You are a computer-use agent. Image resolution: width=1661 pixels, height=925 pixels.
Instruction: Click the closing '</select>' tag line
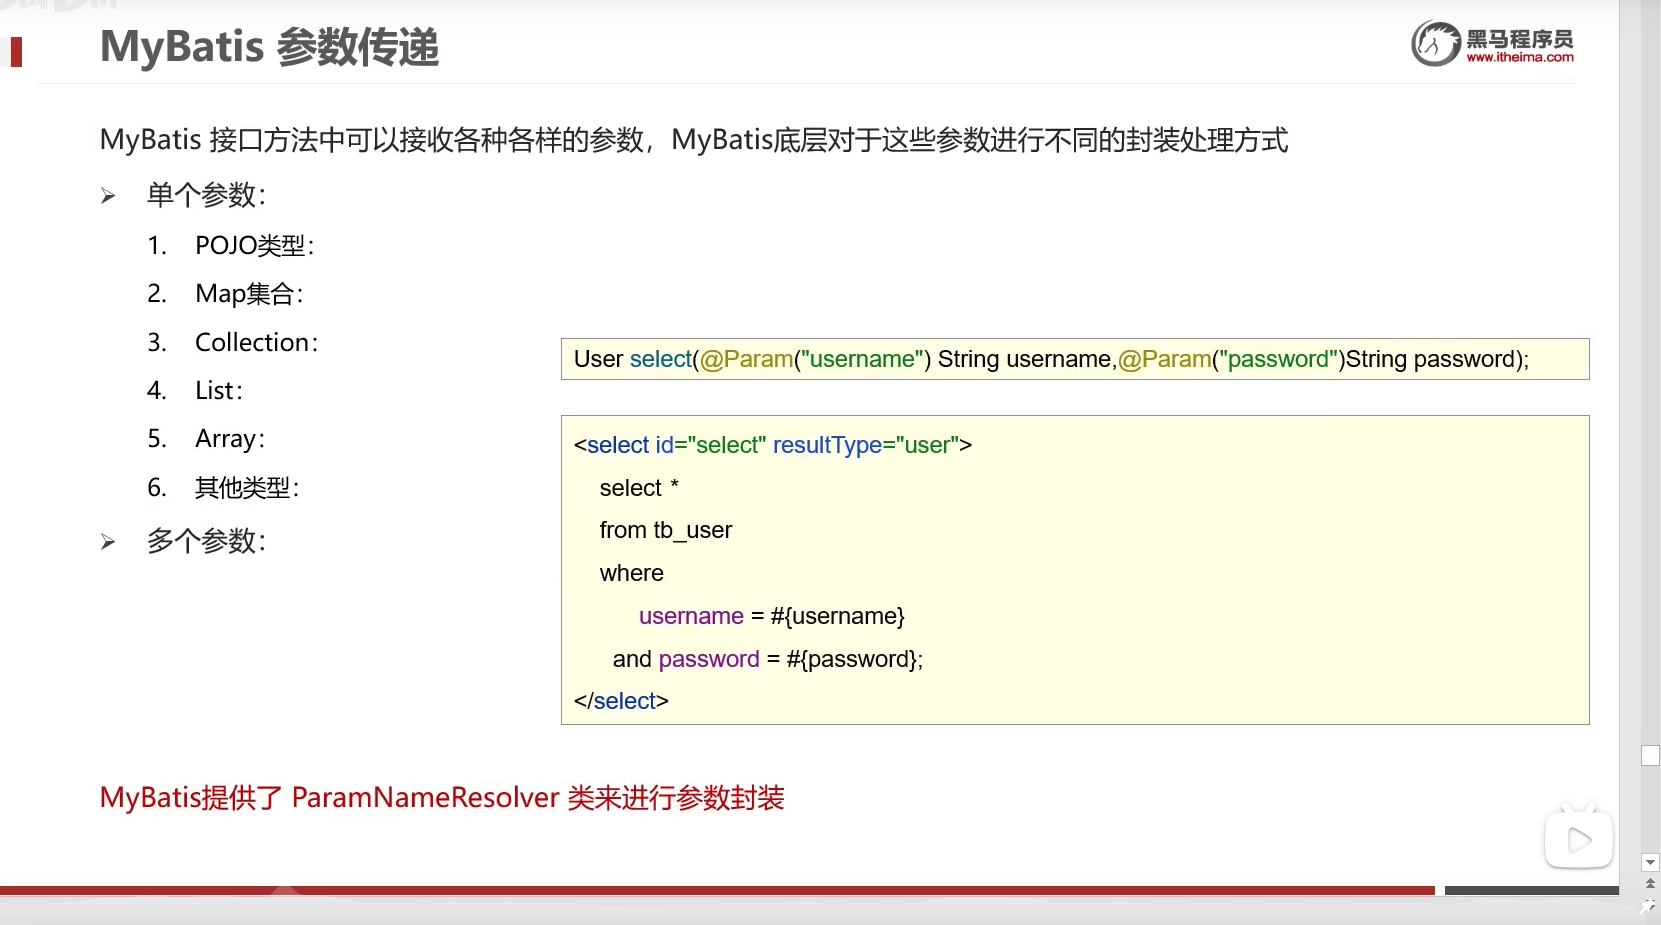621,701
